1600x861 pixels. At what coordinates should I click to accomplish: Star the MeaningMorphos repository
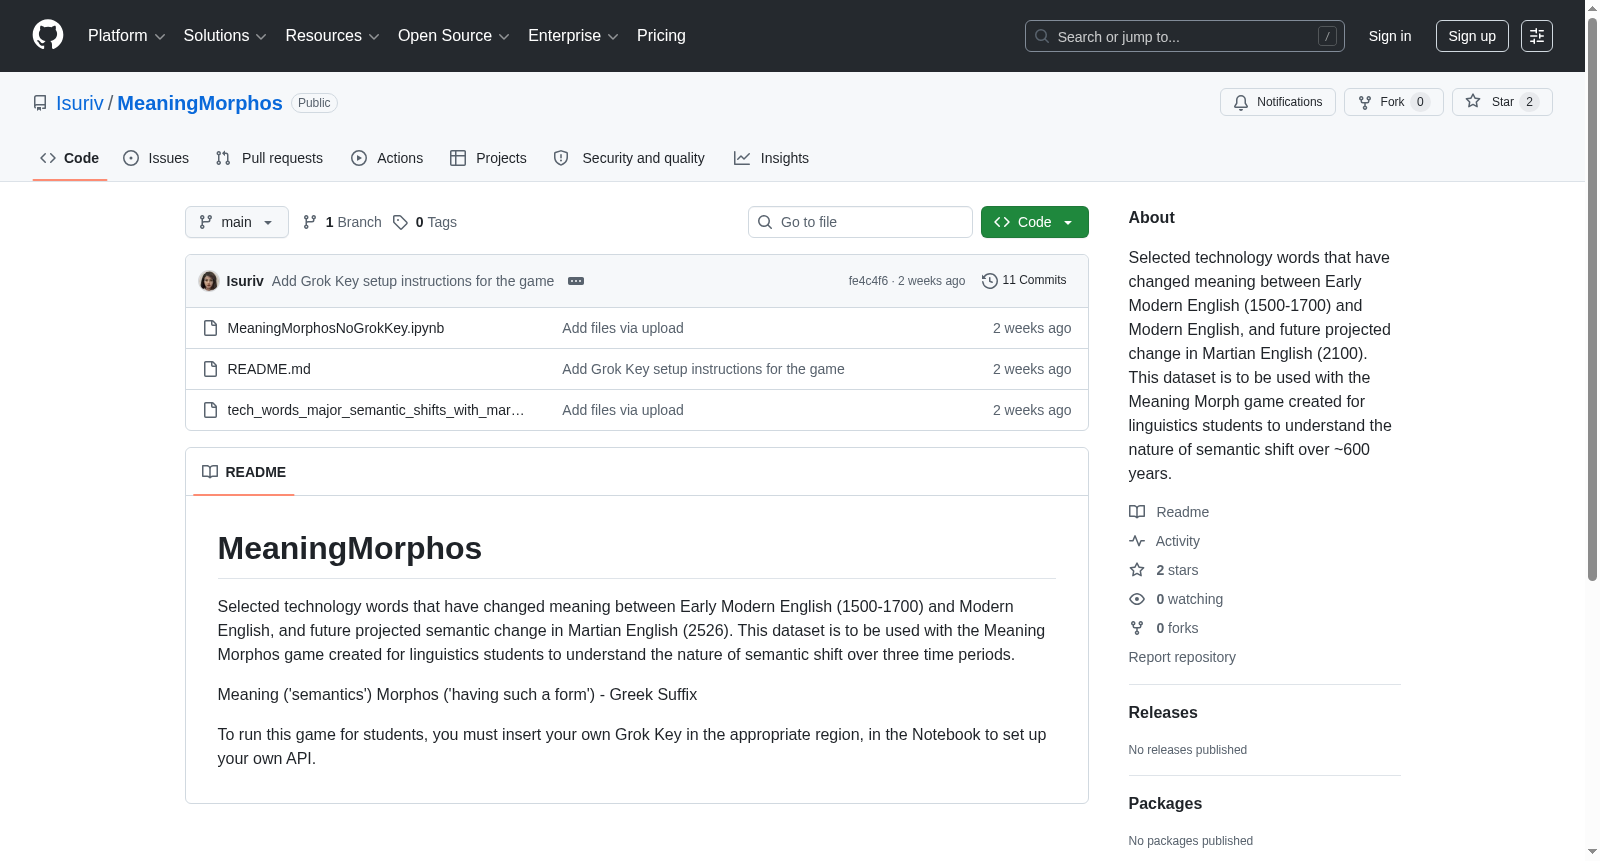pyautogui.click(x=1502, y=102)
